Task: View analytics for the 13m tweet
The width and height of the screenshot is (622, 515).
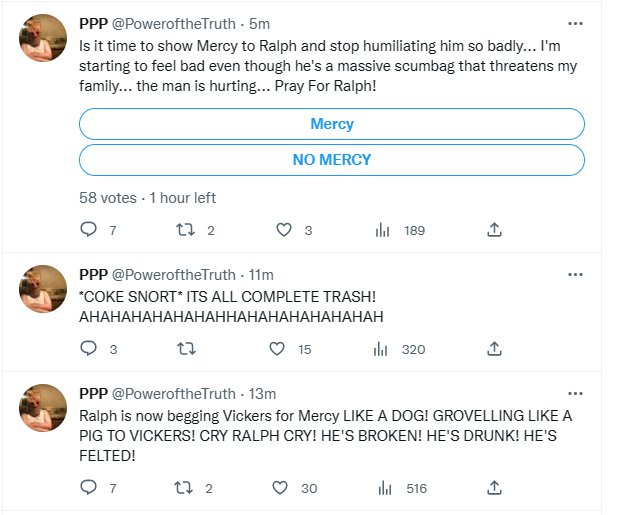Action: (x=382, y=488)
